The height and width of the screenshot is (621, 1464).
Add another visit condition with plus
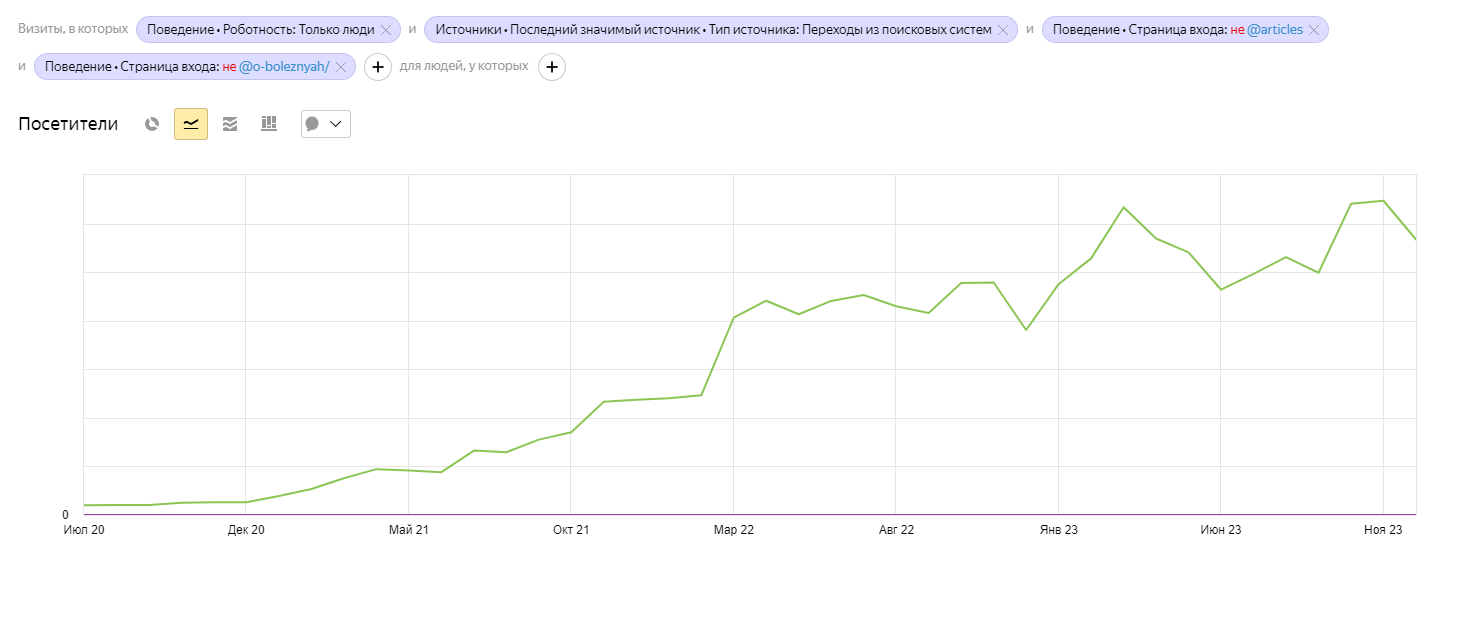point(377,67)
